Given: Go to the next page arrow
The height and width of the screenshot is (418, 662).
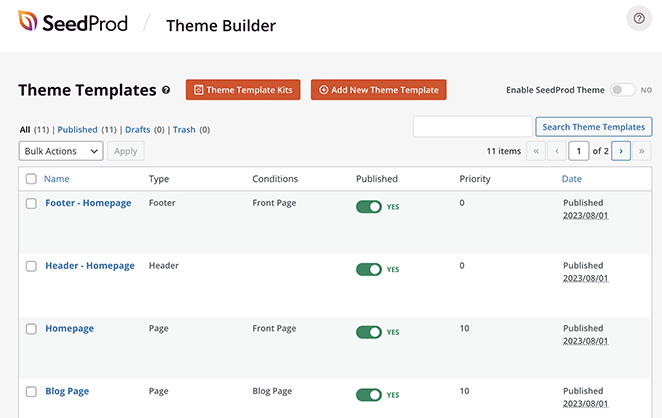Looking at the screenshot, I should [x=621, y=151].
